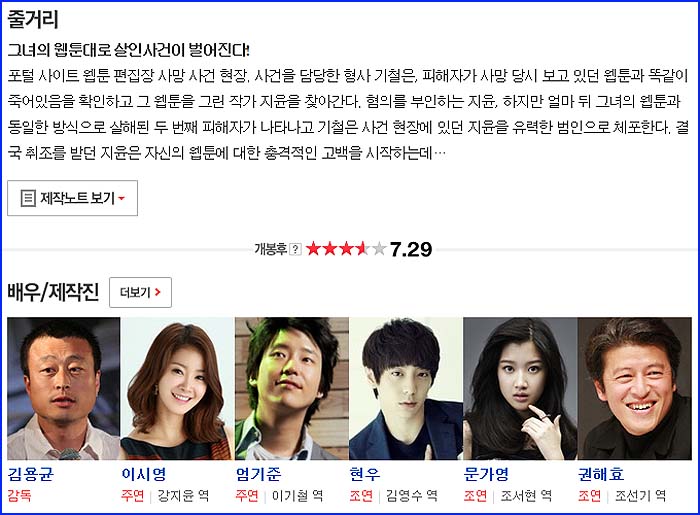Follow the 현우 name link
This screenshot has width=700, height=515.
(365, 474)
